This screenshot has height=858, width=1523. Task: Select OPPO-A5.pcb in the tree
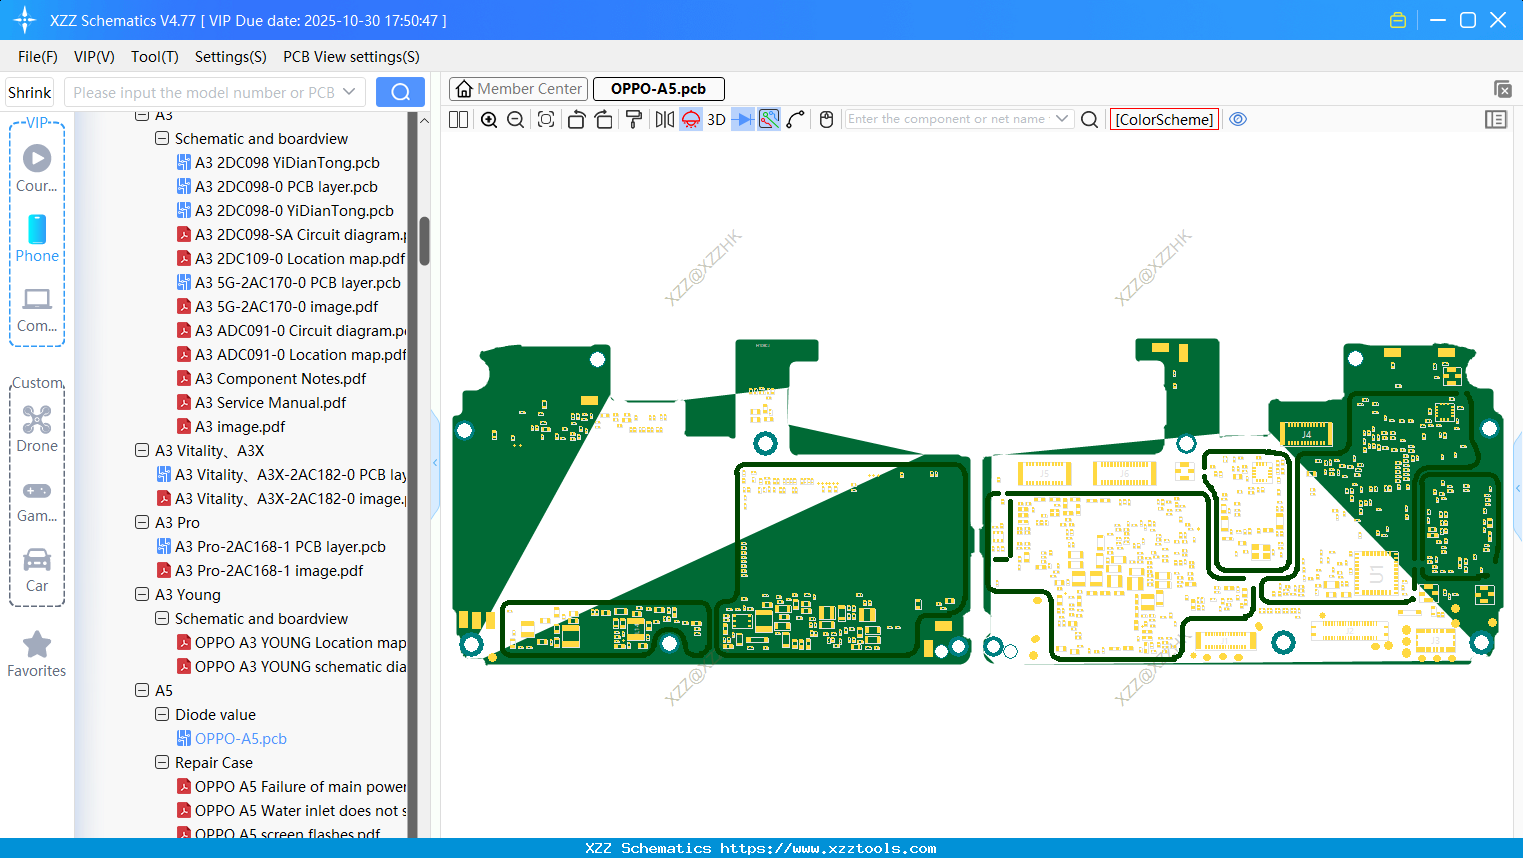[231, 739]
